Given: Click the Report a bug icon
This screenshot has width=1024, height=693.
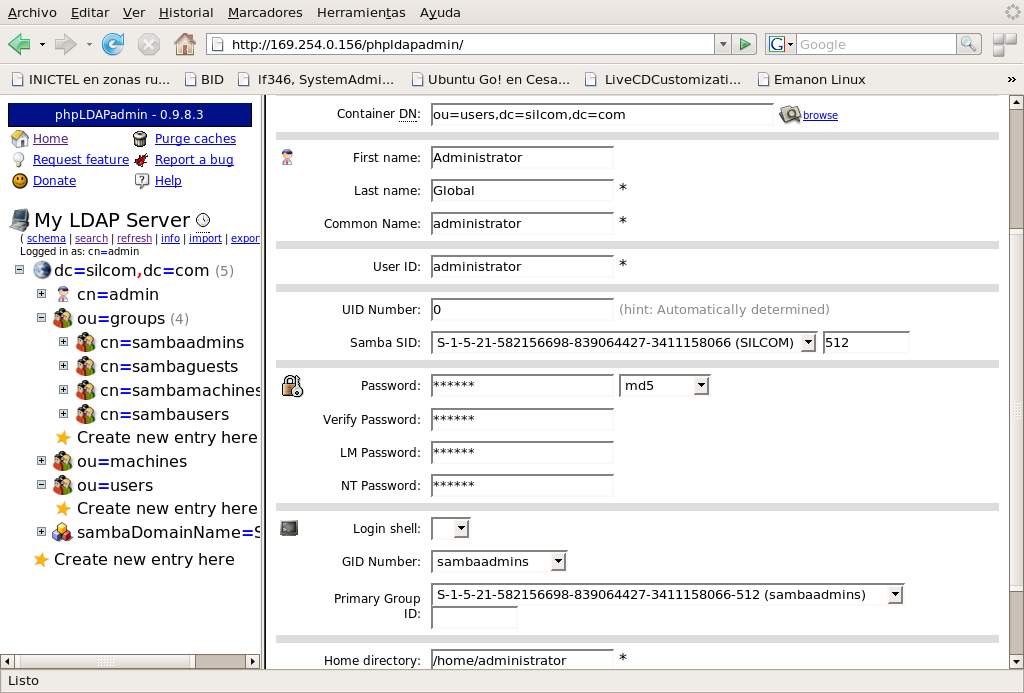Looking at the screenshot, I should point(141,160).
